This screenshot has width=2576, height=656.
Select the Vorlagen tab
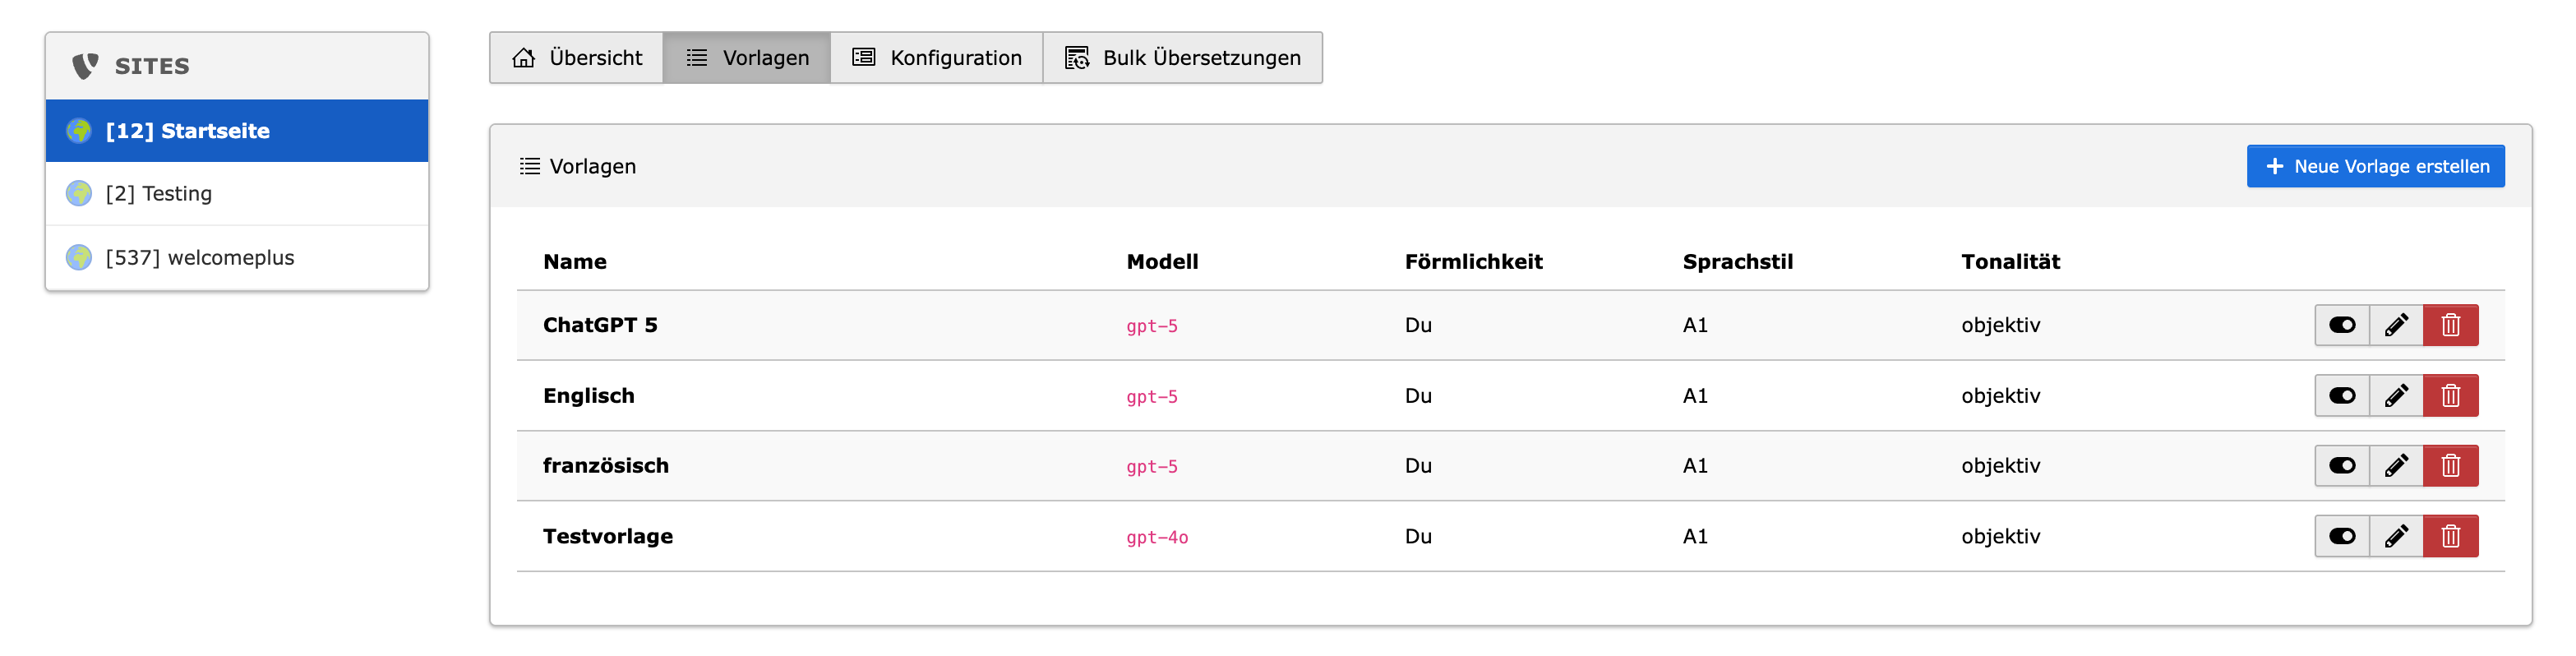pyautogui.click(x=747, y=58)
